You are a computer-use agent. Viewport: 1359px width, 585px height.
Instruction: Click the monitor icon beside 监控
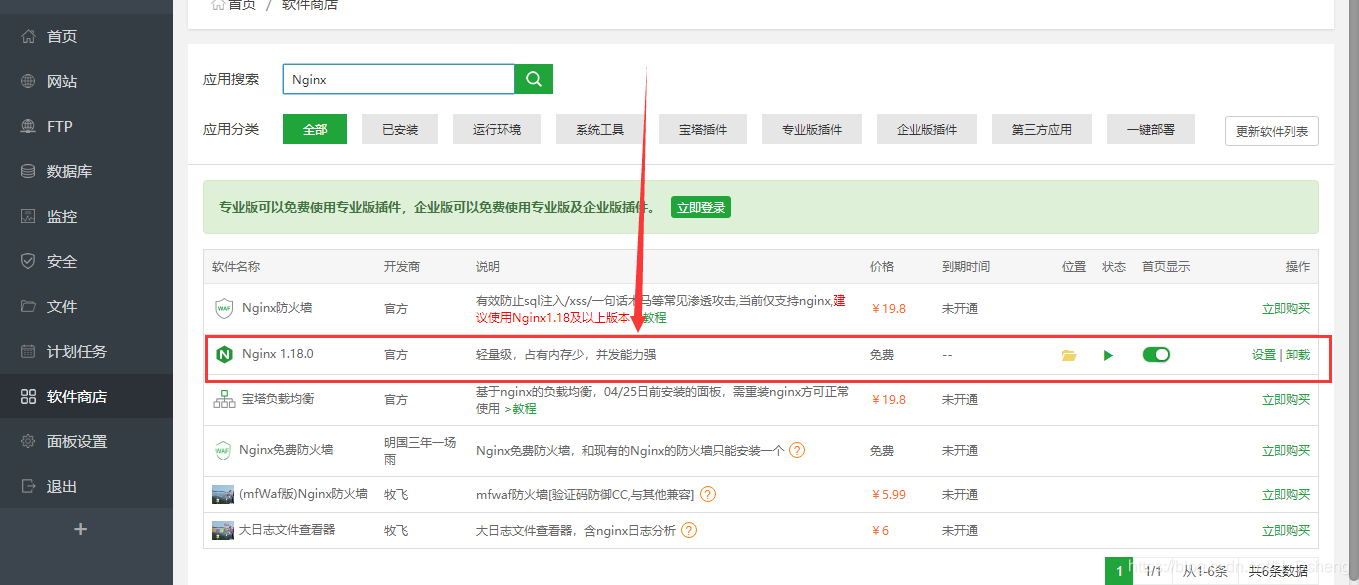[28, 217]
